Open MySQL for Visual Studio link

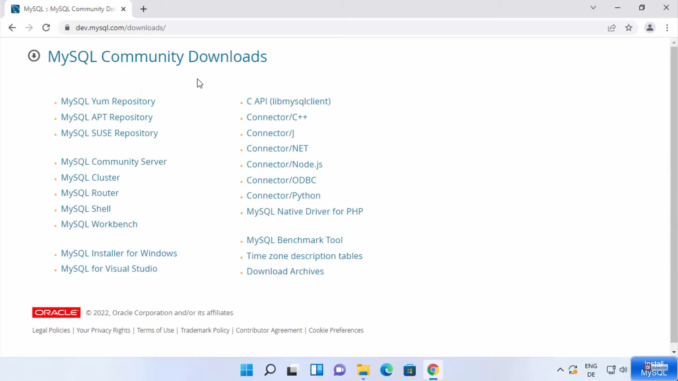(109, 269)
